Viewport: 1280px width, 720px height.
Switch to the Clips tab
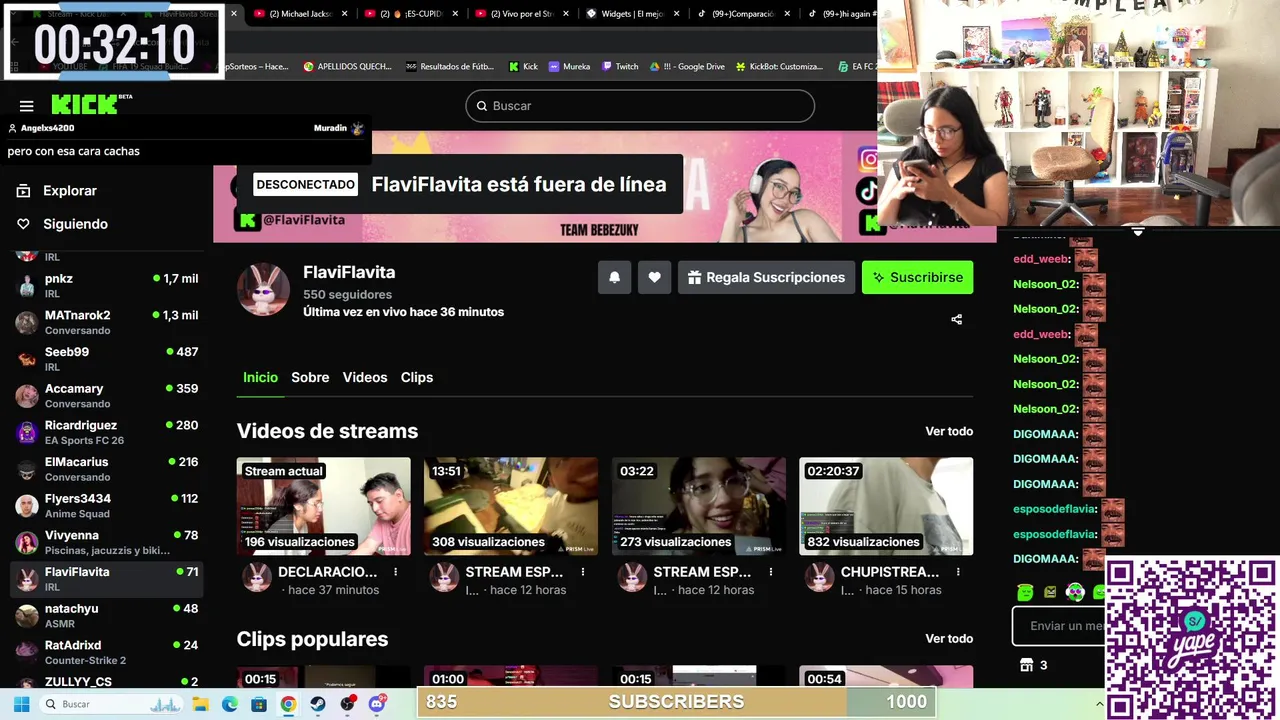[417, 377]
